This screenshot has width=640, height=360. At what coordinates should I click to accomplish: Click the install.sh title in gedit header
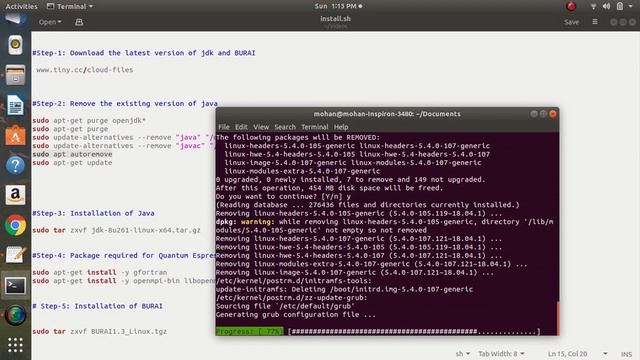click(335, 18)
